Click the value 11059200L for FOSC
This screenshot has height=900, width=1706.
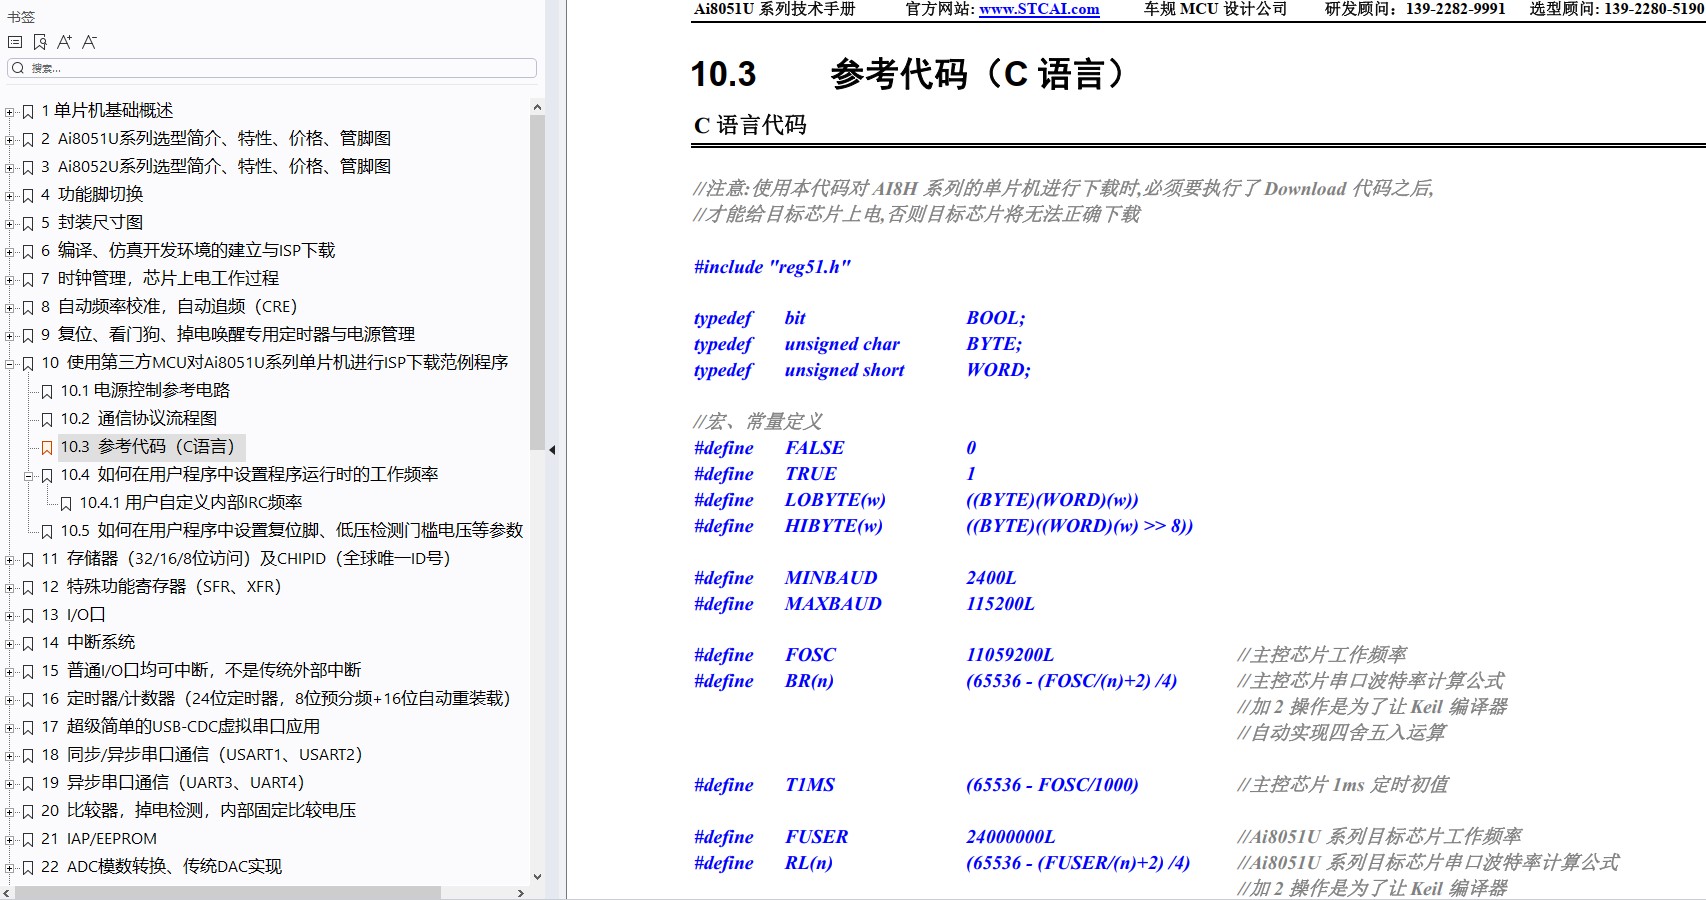coord(1010,655)
